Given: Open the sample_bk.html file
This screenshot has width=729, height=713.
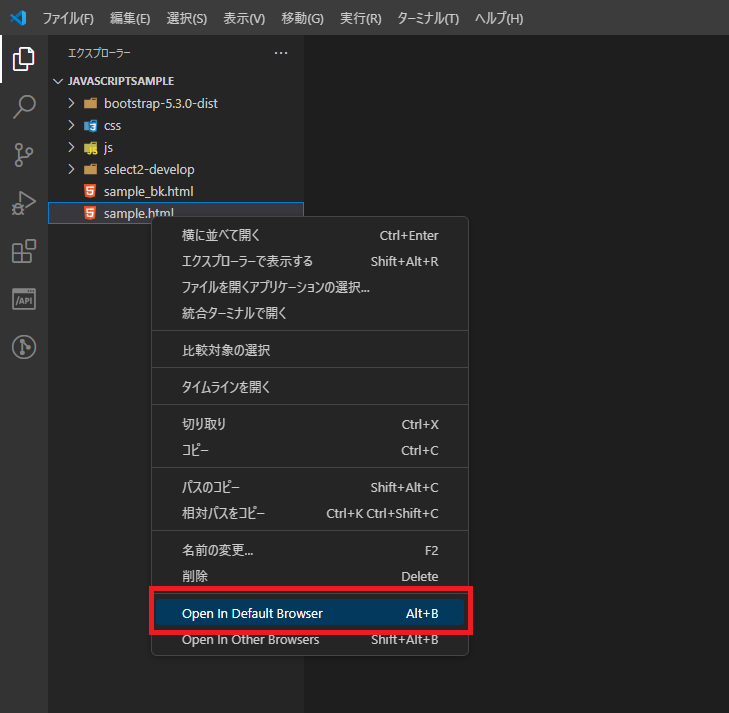Looking at the screenshot, I should (148, 191).
